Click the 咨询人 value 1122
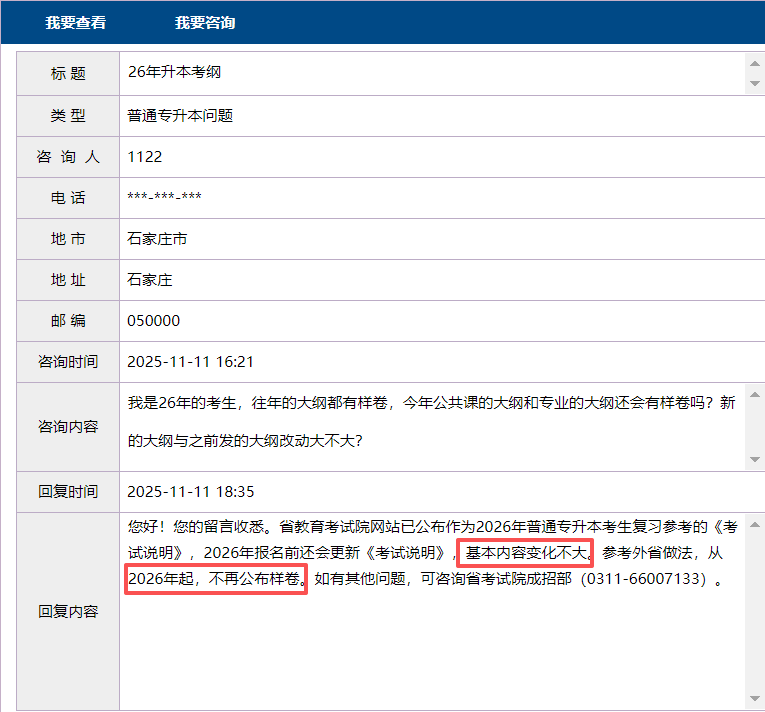The image size is (765, 712). pyautogui.click(x=145, y=157)
